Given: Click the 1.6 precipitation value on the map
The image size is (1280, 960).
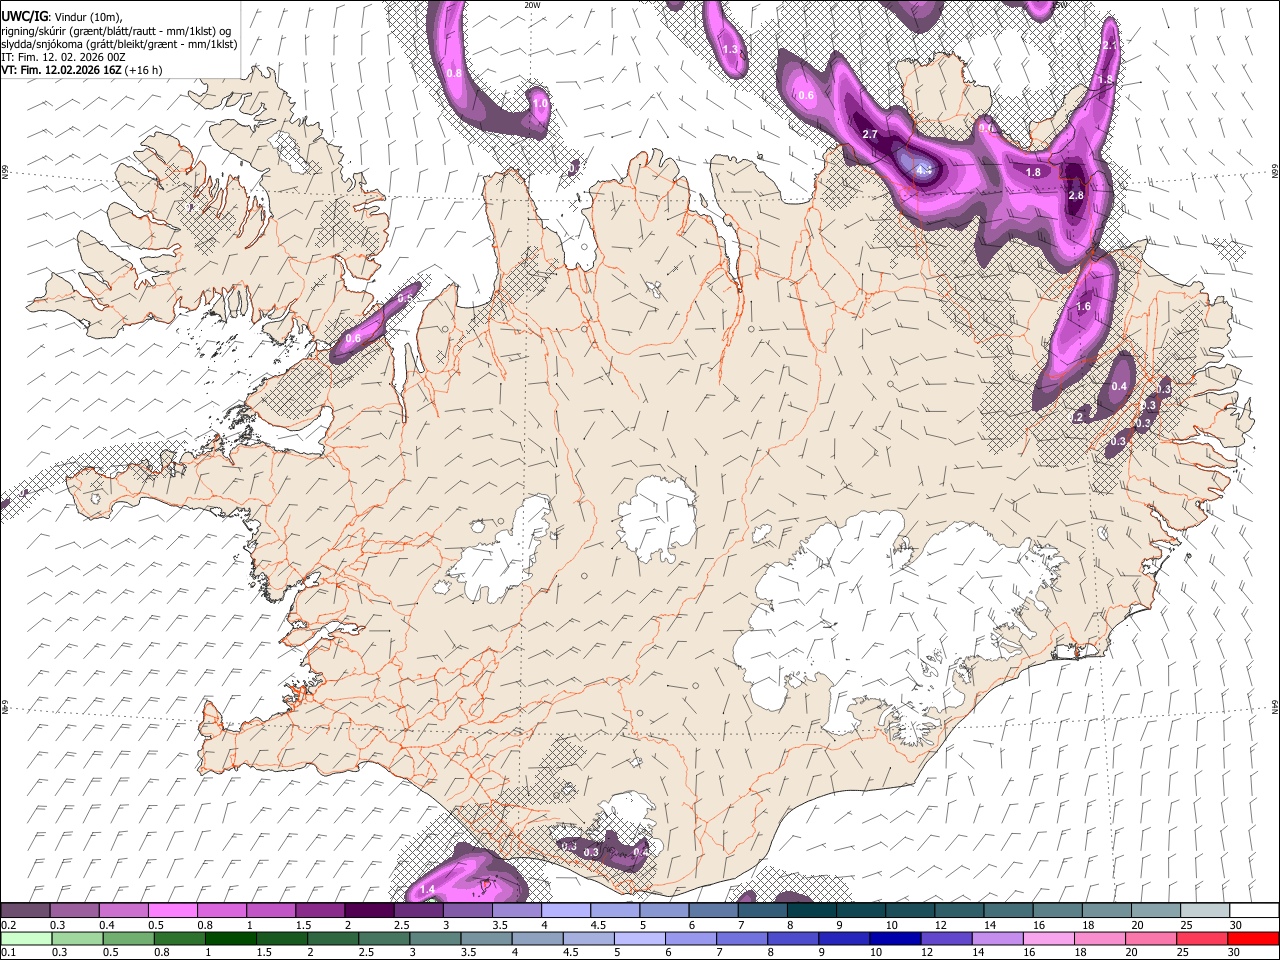Looking at the screenshot, I should [x=1083, y=307].
